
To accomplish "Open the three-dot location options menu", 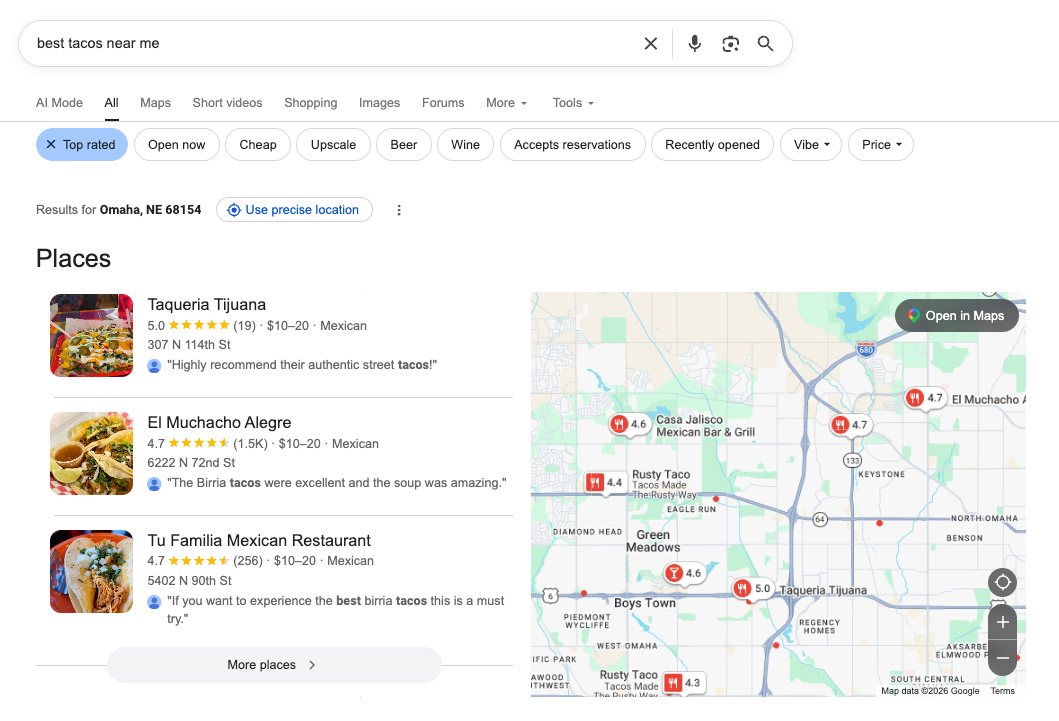I will [398, 210].
